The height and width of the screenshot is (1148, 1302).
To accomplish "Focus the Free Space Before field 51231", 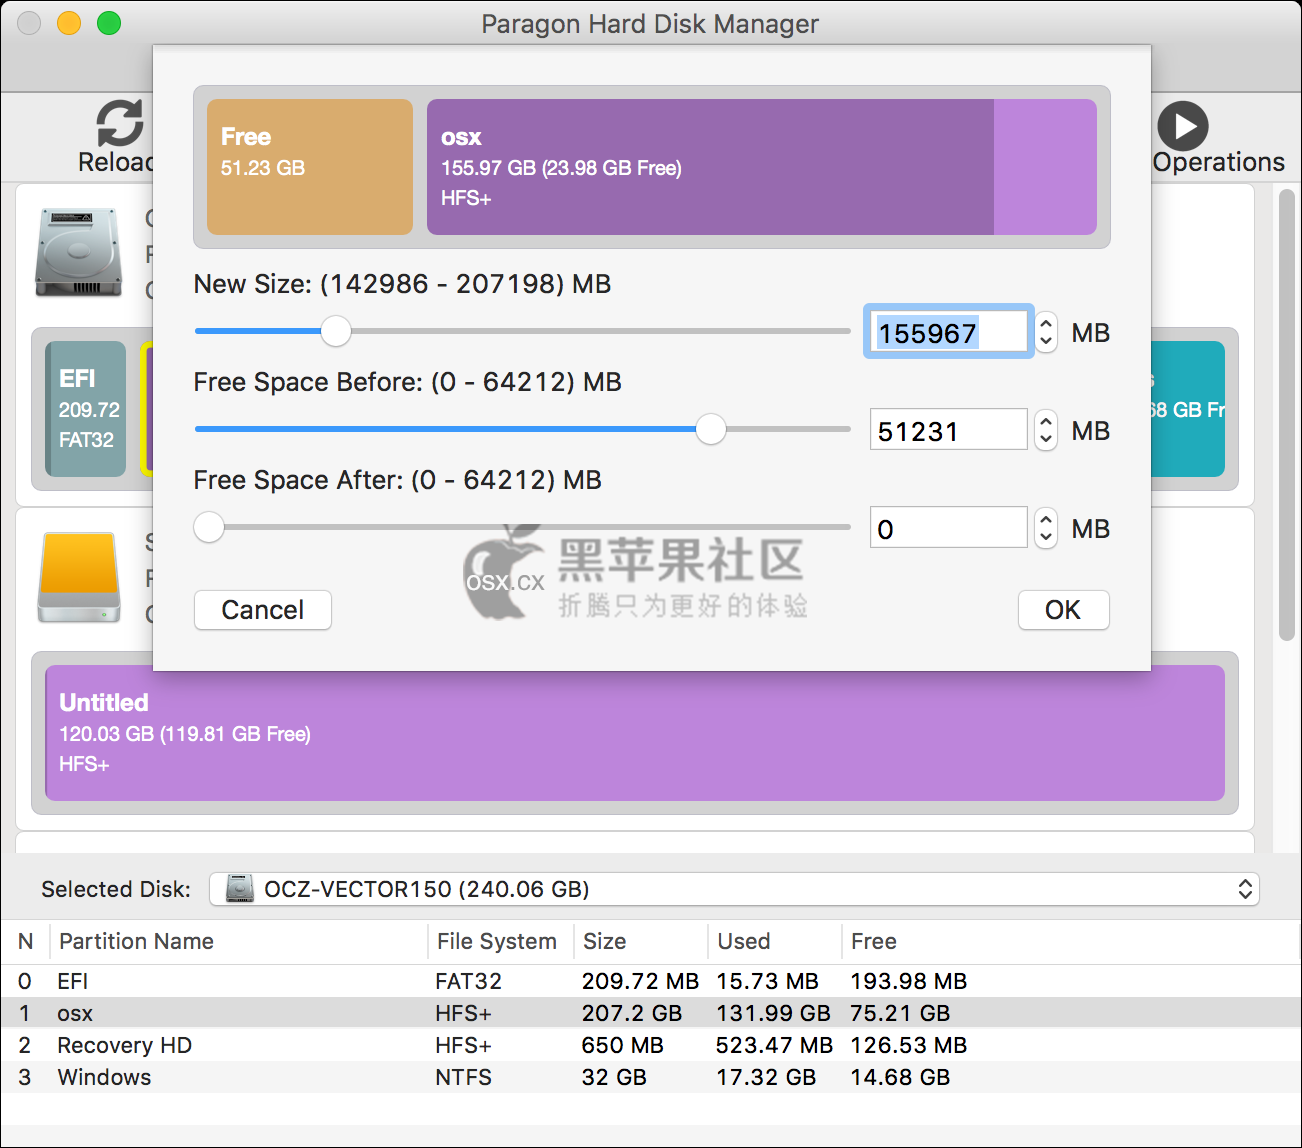I will click(948, 430).
